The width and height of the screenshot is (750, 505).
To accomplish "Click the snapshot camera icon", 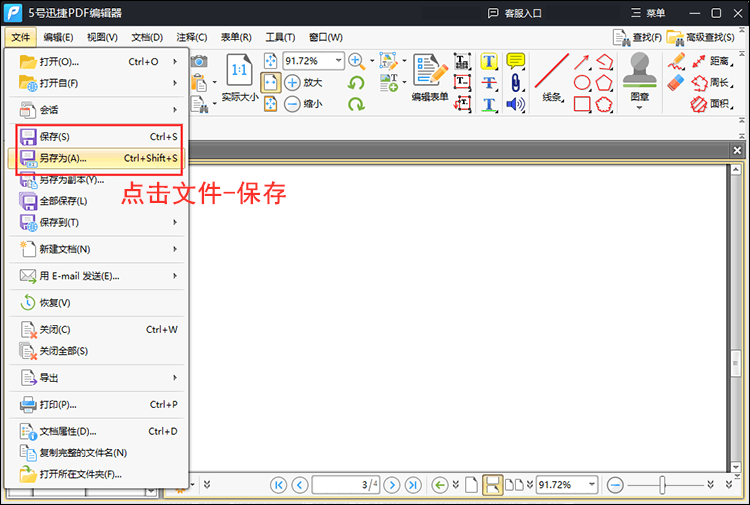I will [199, 61].
